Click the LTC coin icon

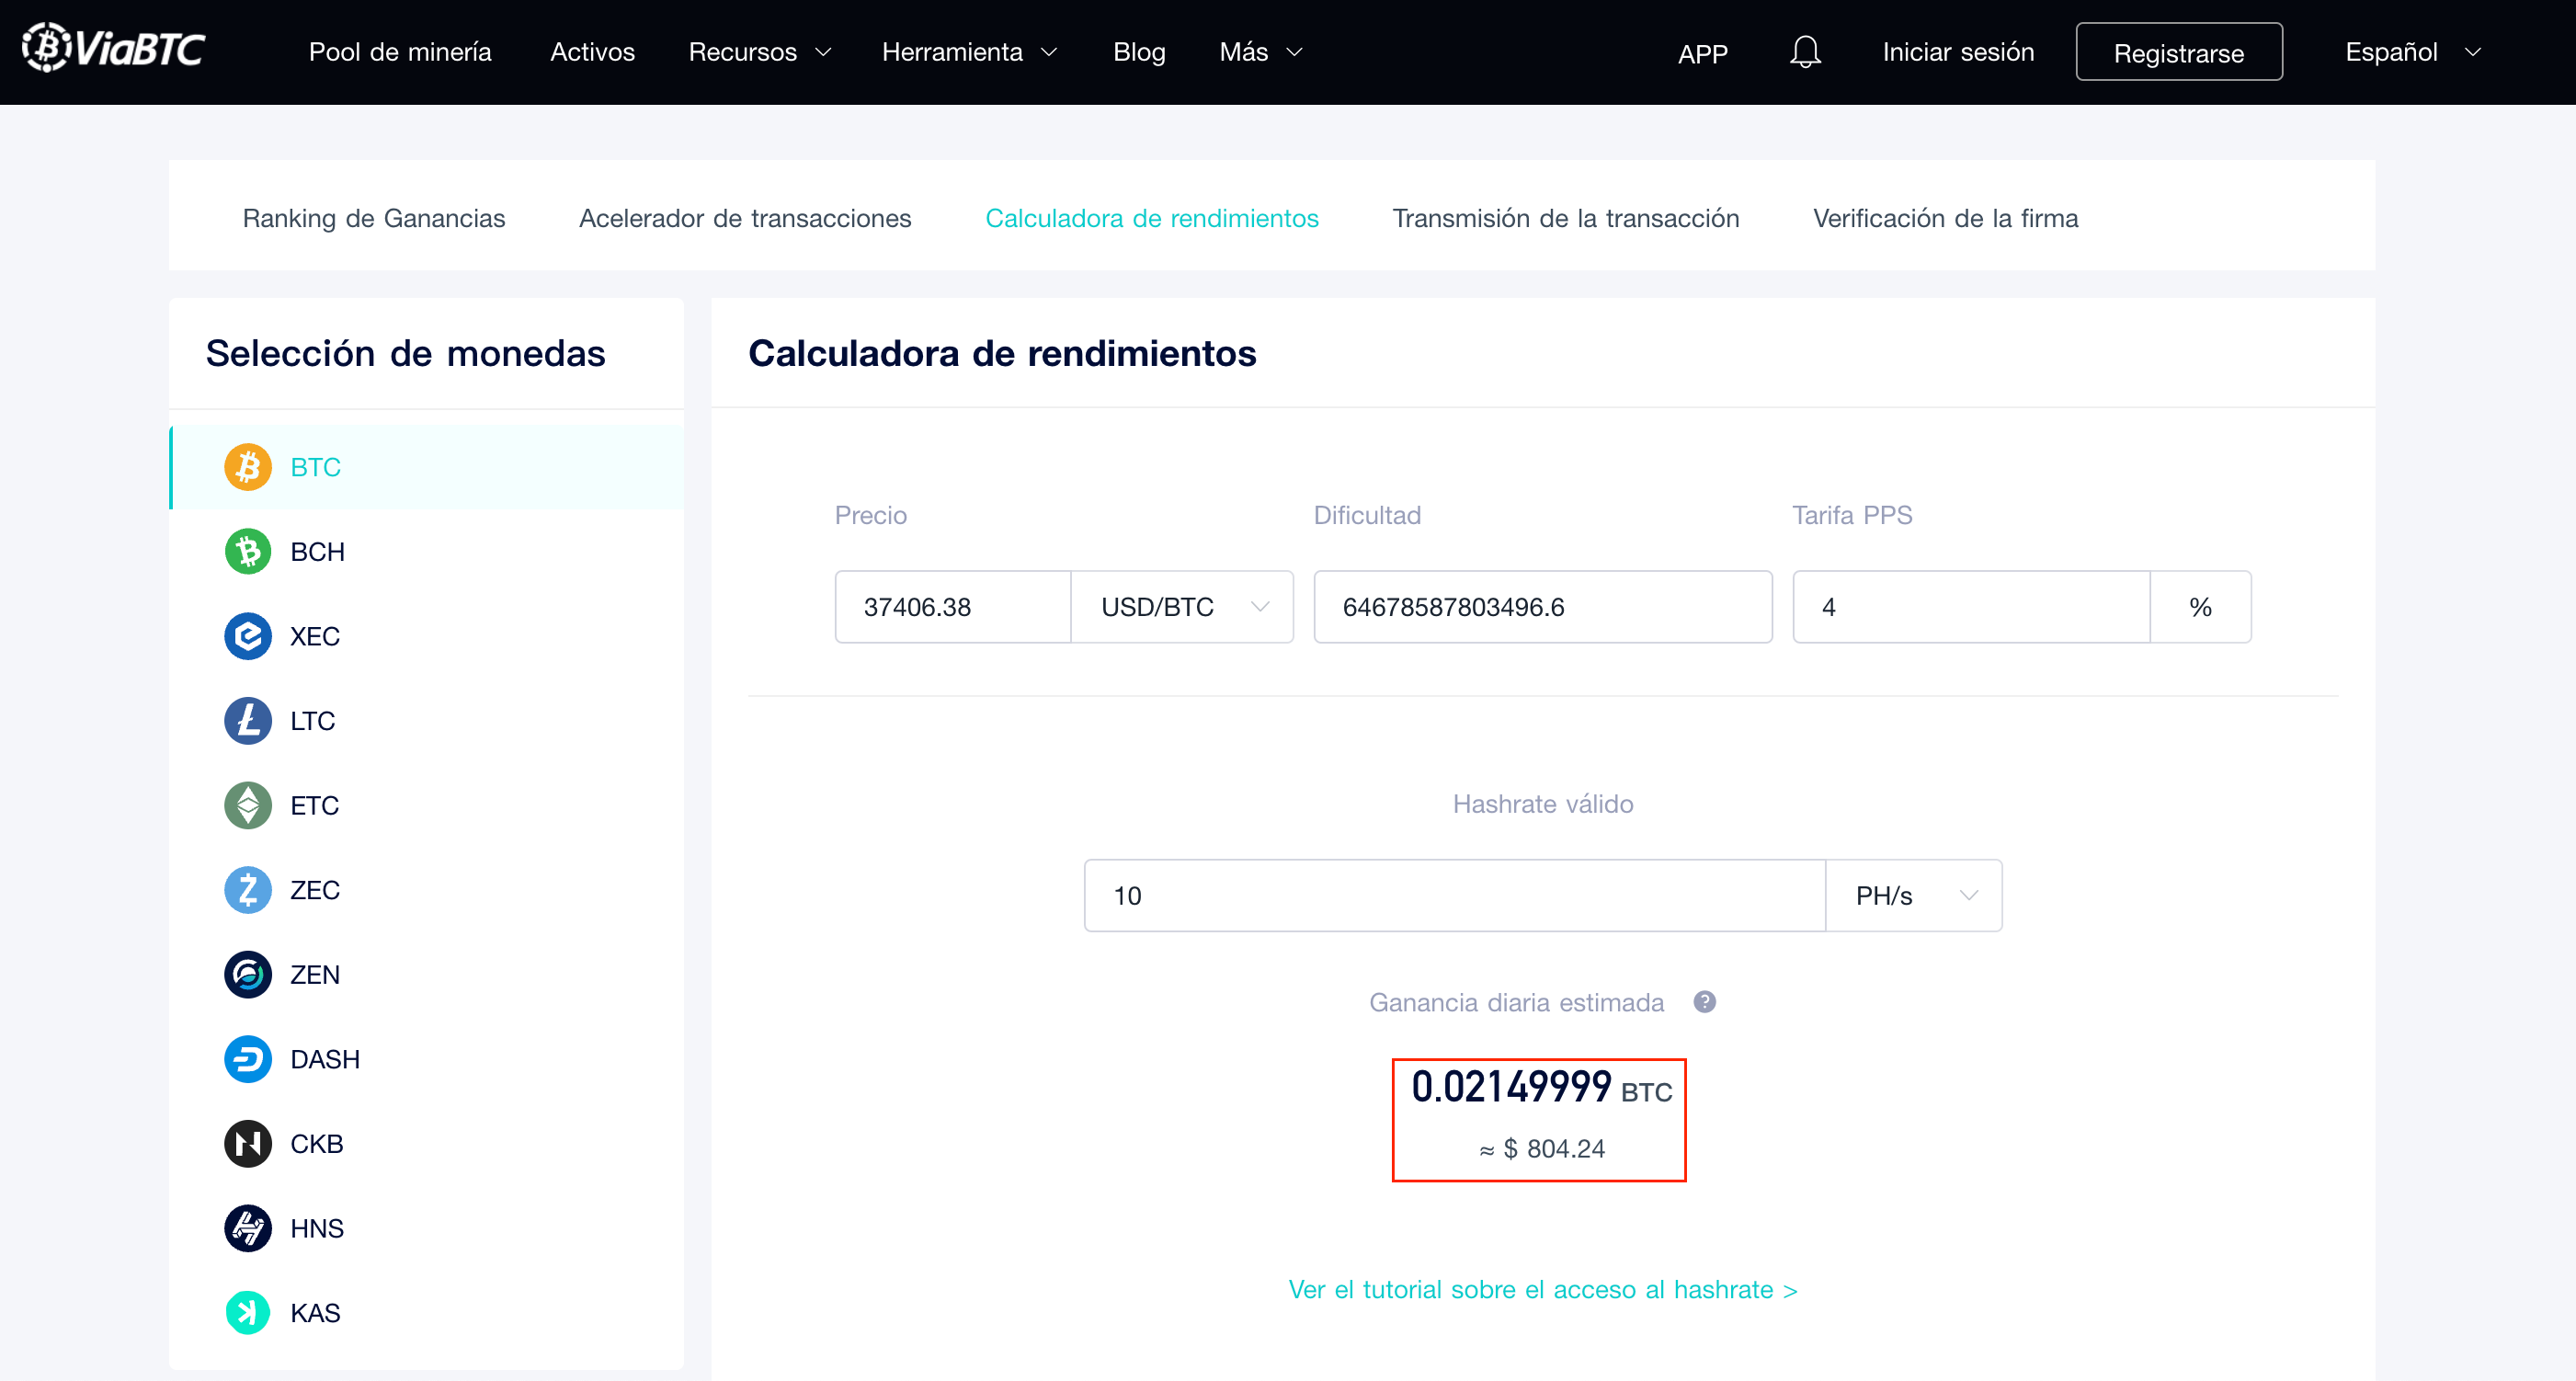click(247, 720)
